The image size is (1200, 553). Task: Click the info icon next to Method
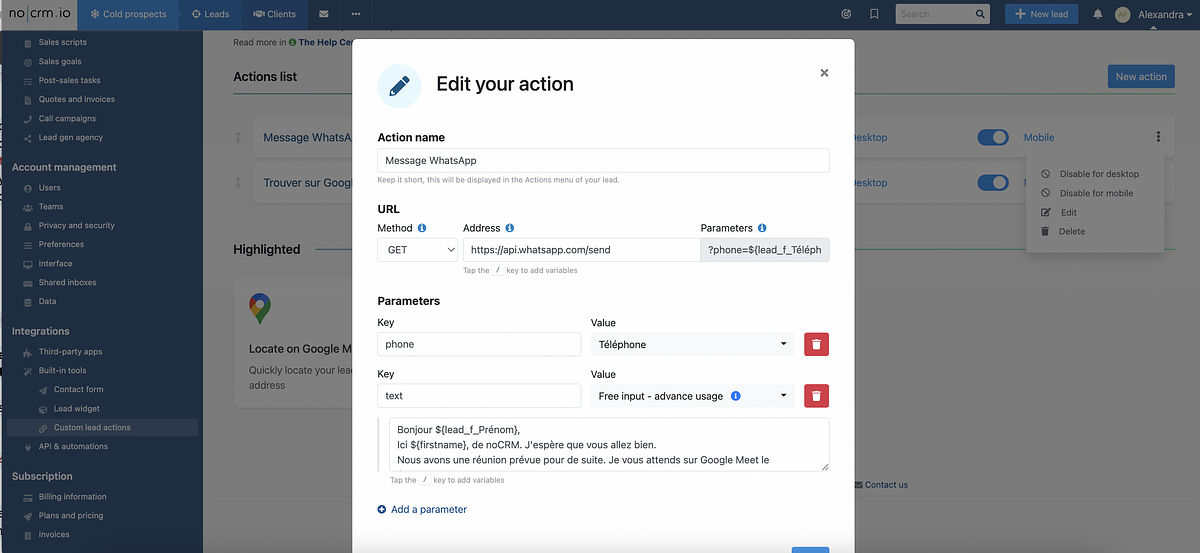click(x=421, y=228)
